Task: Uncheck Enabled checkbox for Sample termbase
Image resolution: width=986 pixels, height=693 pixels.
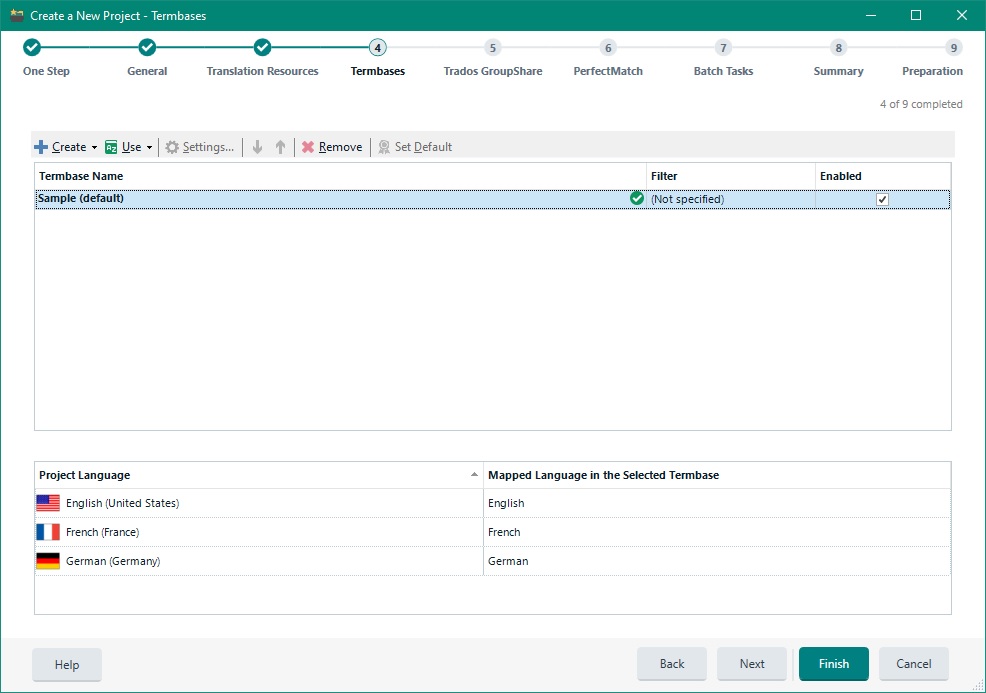Action: click(882, 199)
